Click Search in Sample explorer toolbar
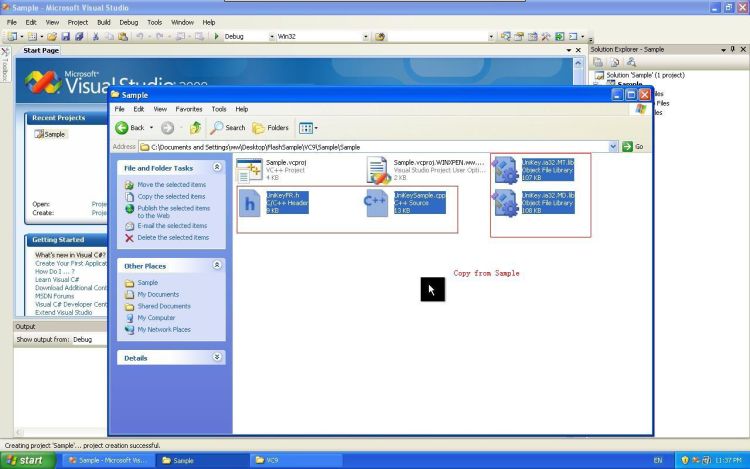 [228, 128]
